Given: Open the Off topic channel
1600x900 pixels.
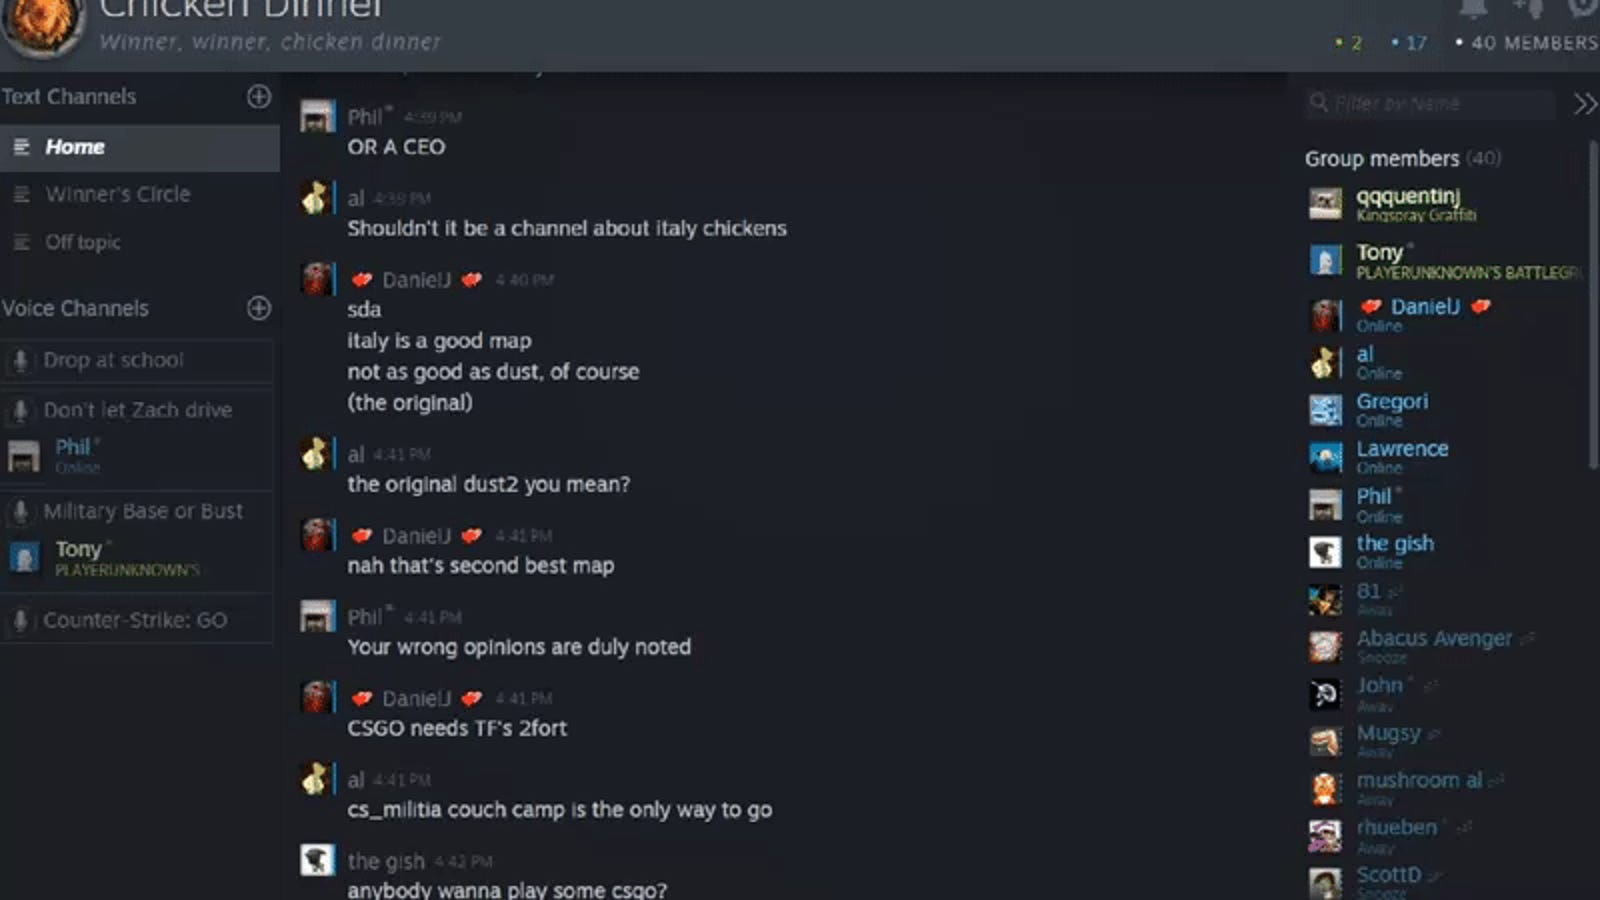Looking at the screenshot, I should [140, 242].
